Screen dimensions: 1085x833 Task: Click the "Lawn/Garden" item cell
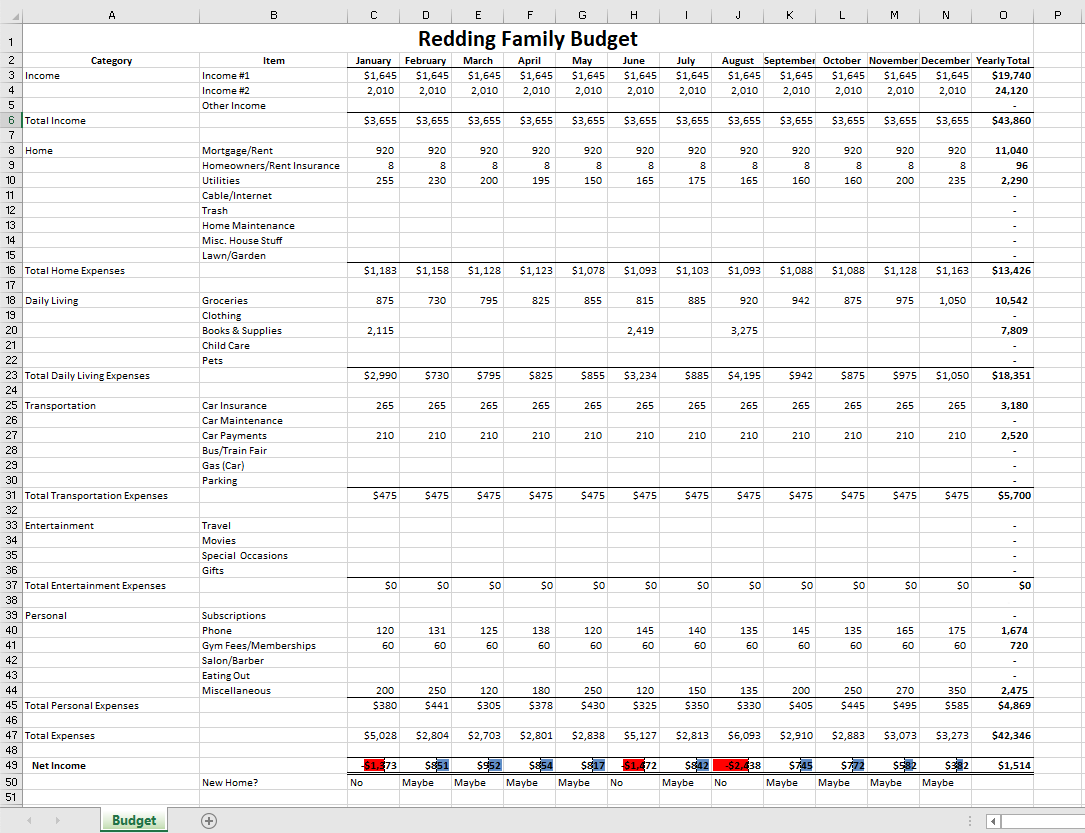[x=273, y=255]
